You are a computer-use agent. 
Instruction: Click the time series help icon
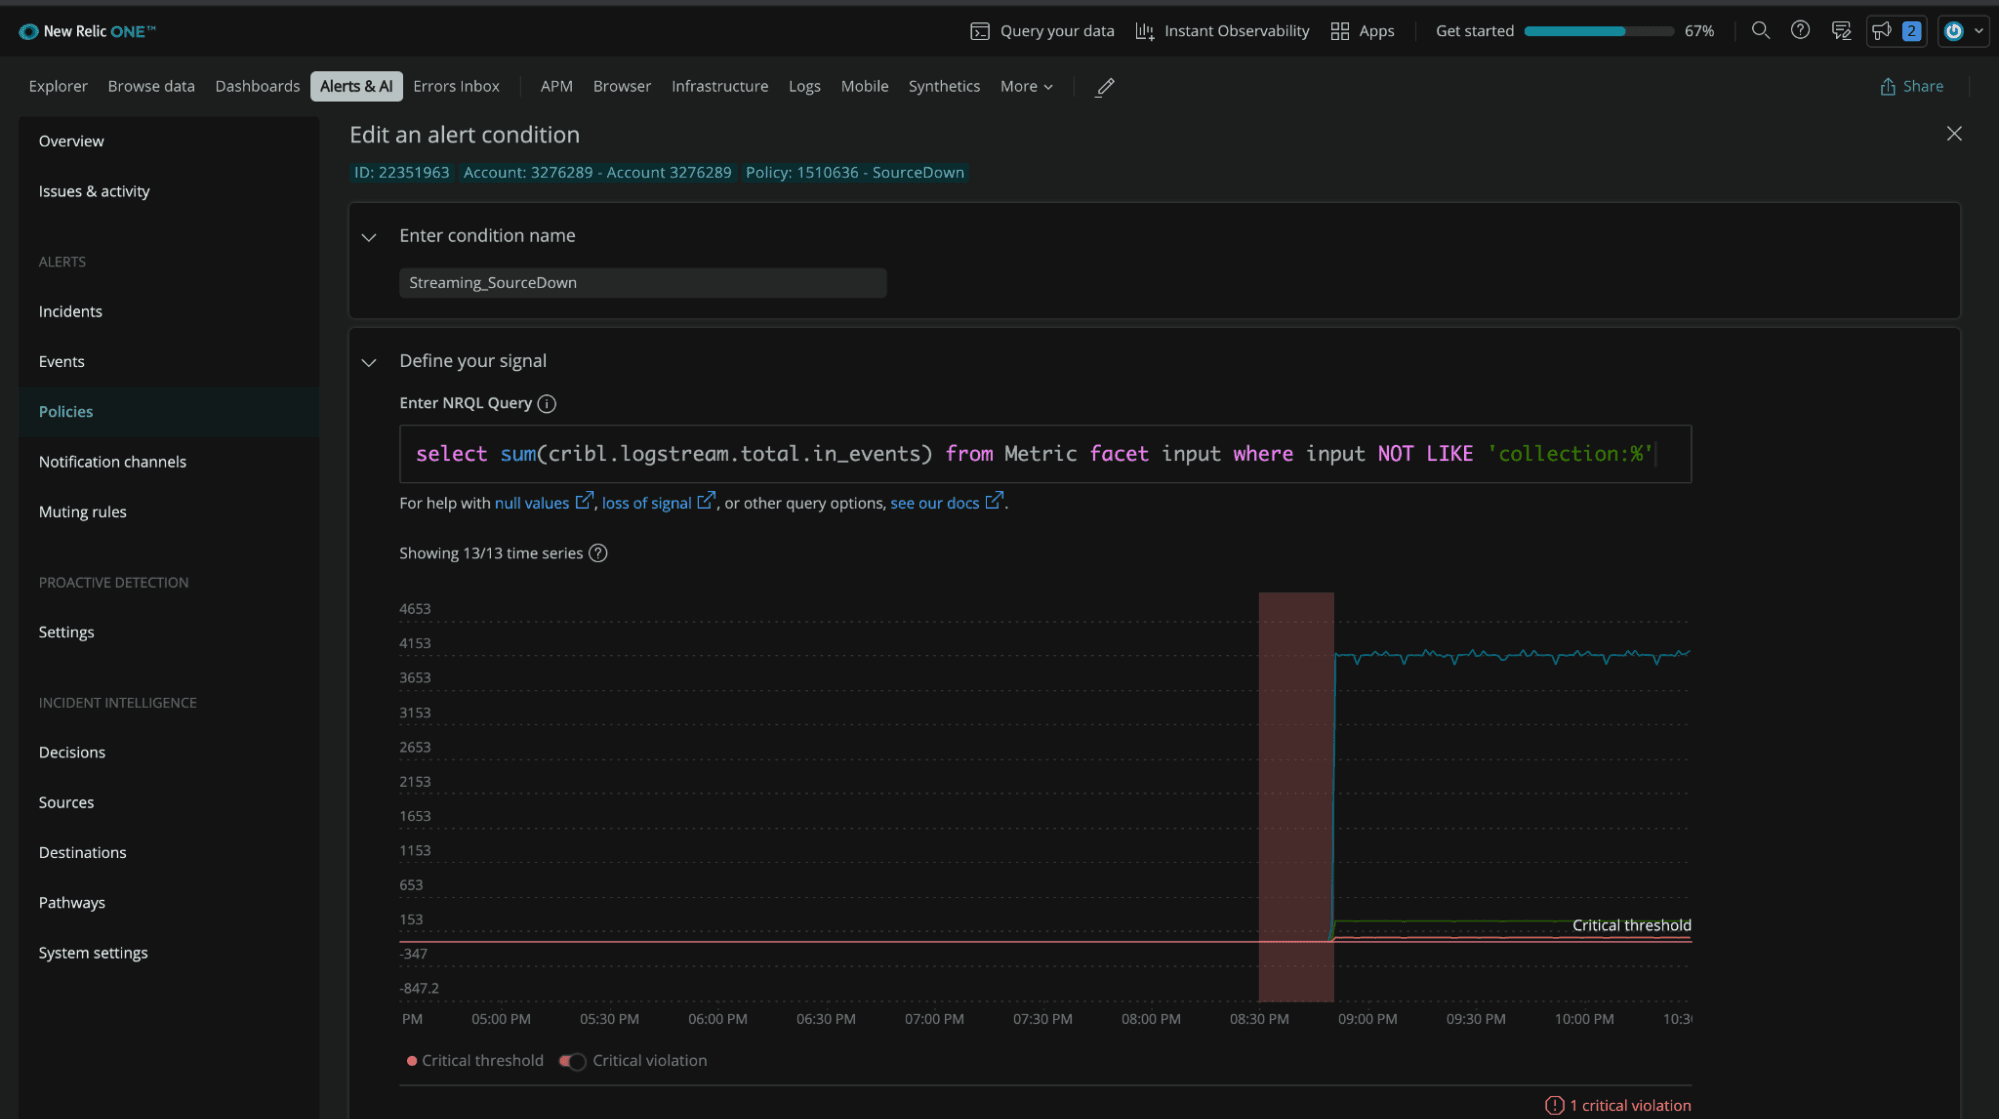click(x=598, y=553)
